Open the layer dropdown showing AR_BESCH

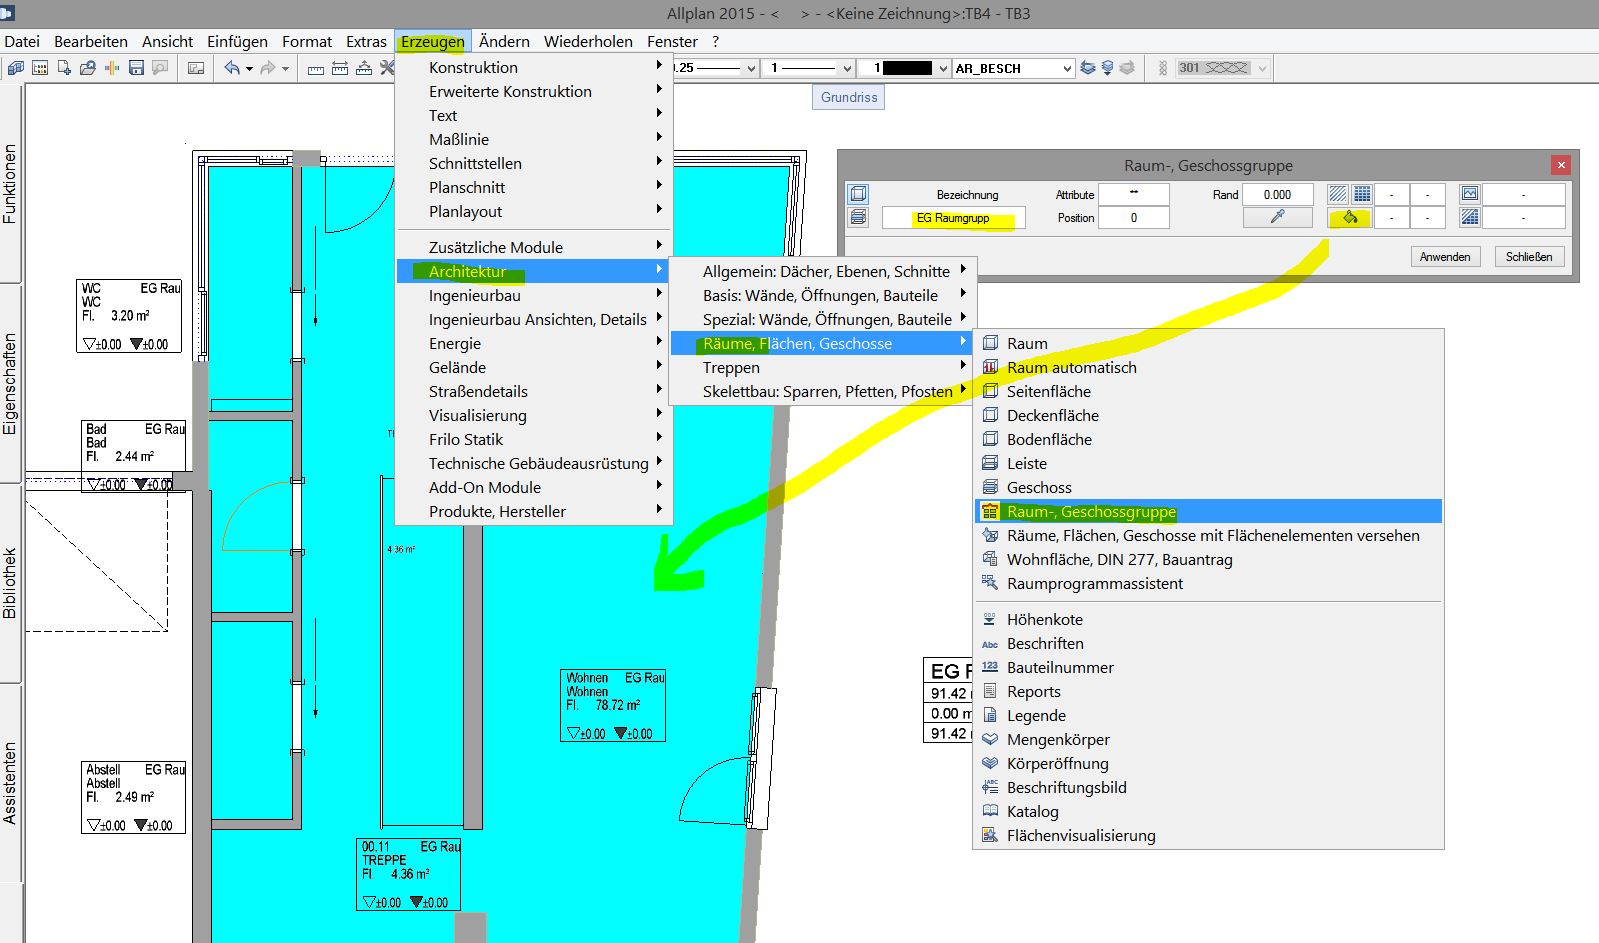(1067, 68)
